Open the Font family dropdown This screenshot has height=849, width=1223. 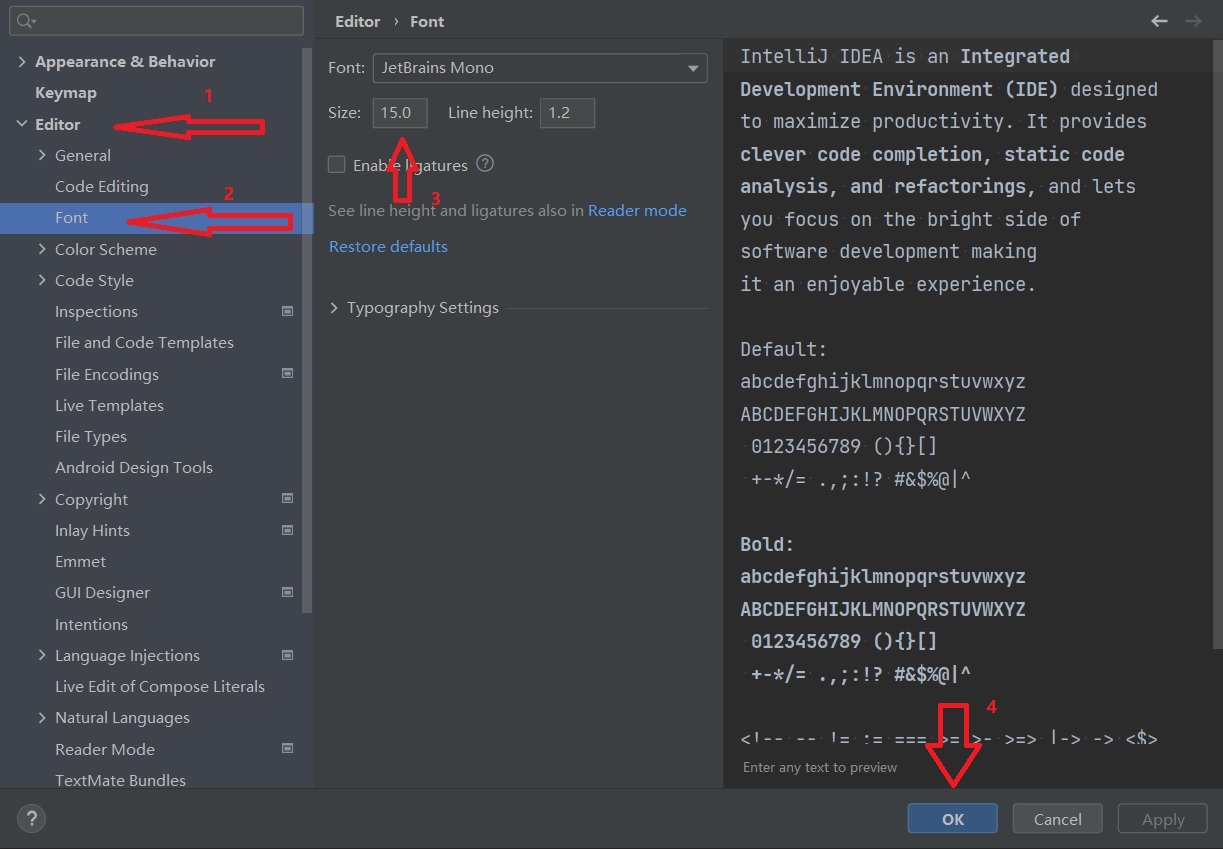(x=540, y=68)
